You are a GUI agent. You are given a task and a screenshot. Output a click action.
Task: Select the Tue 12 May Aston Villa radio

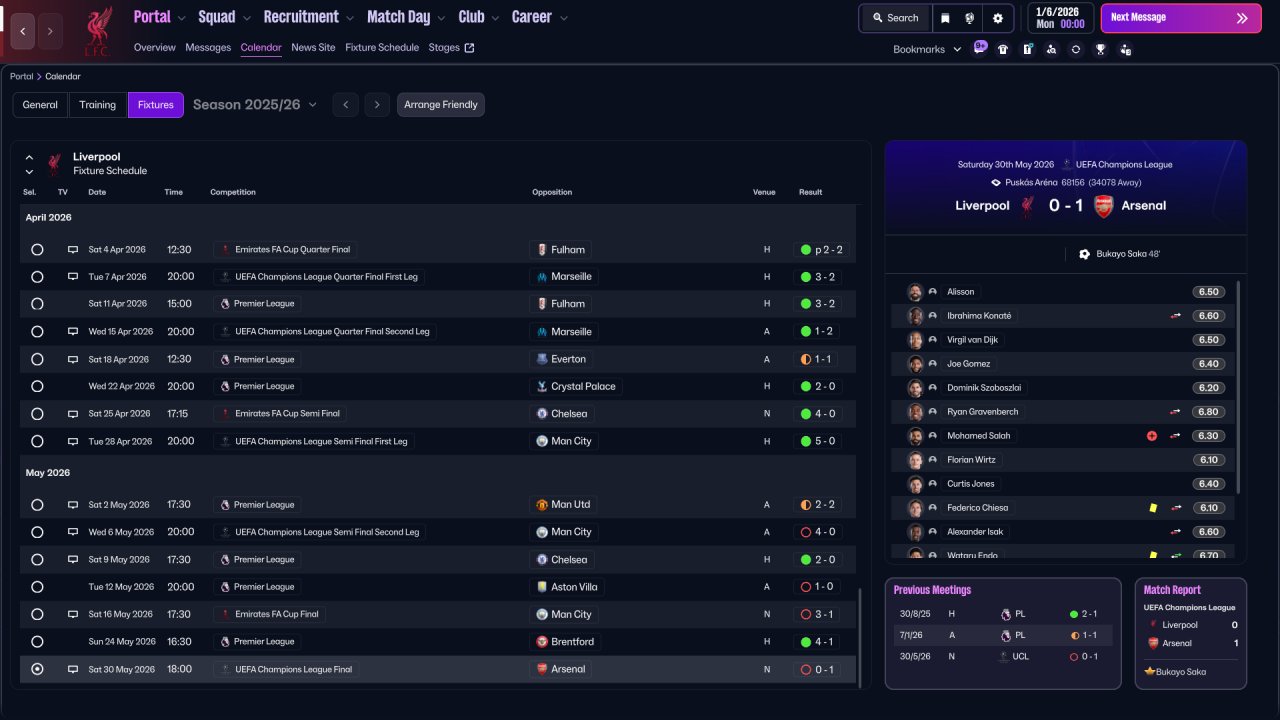pyautogui.click(x=37, y=587)
